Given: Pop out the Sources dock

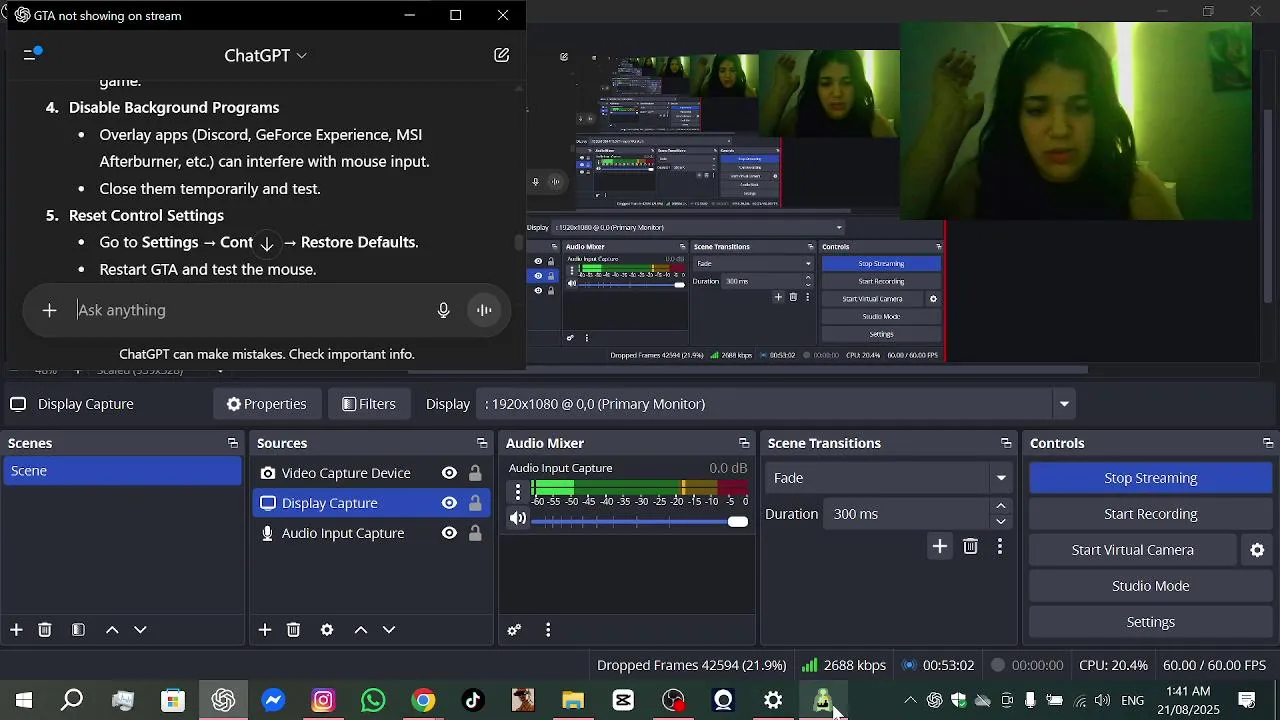Looking at the screenshot, I should tap(482, 443).
